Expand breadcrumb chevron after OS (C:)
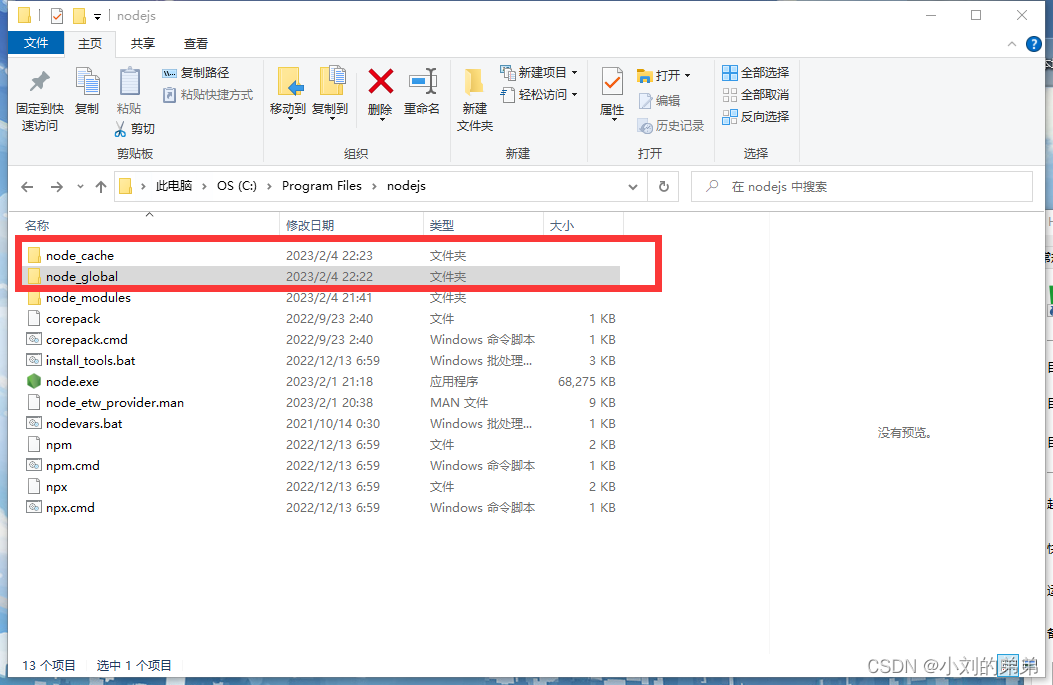1053x685 pixels. tap(269, 187)
